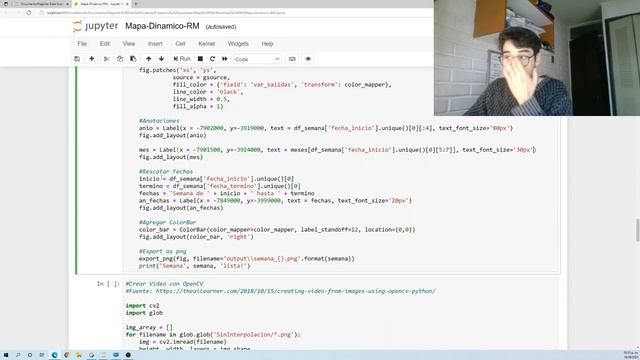Image resolution: width=640 pixels, height=360 pixels.
Task: Open the View menu
Action: point(129,44)
